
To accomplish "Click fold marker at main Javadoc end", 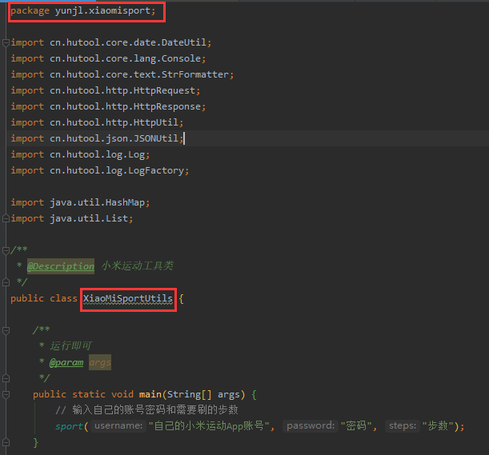I will pyautogui.click(x=6, y=378).
